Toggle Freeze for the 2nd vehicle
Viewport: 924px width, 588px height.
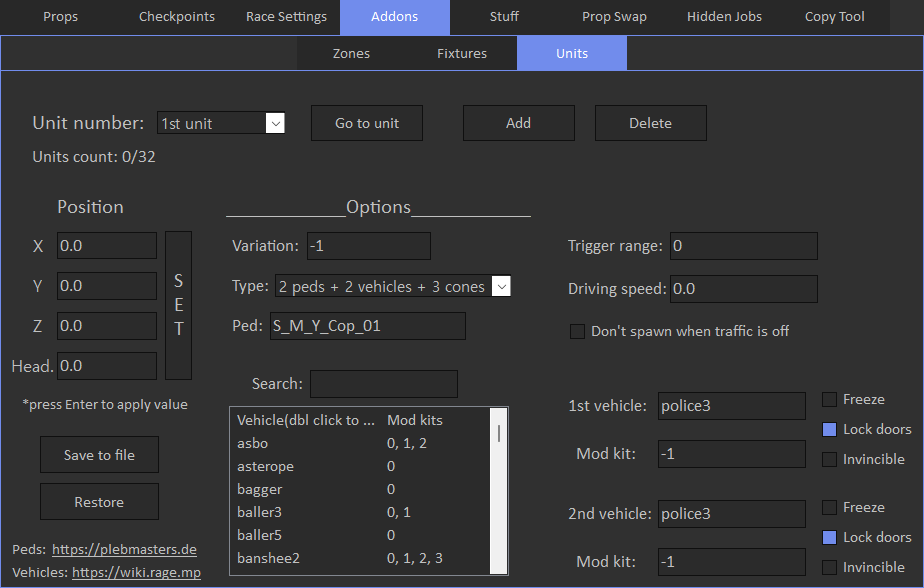(x=829, y=507)
